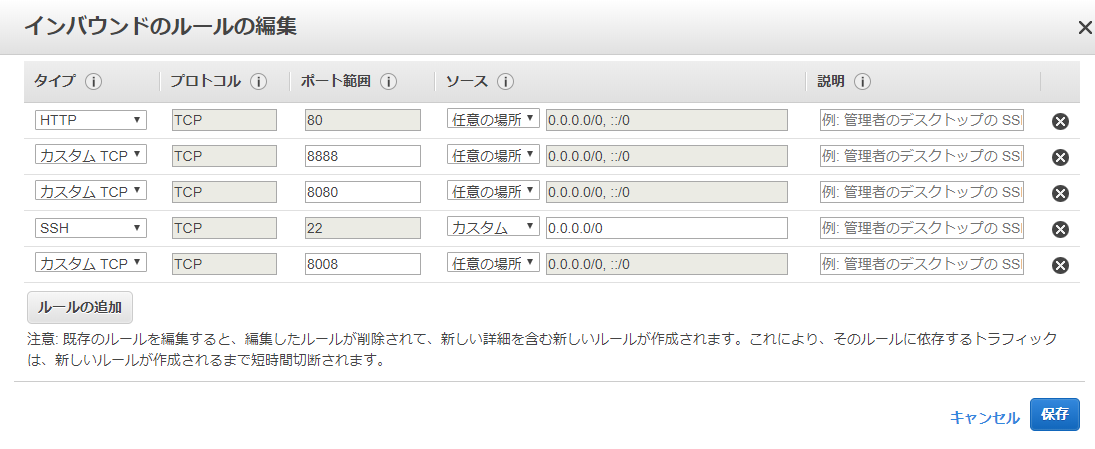Open source dropdown for port 8008 rule
1095x449 pixels.
tap(494, 263)
